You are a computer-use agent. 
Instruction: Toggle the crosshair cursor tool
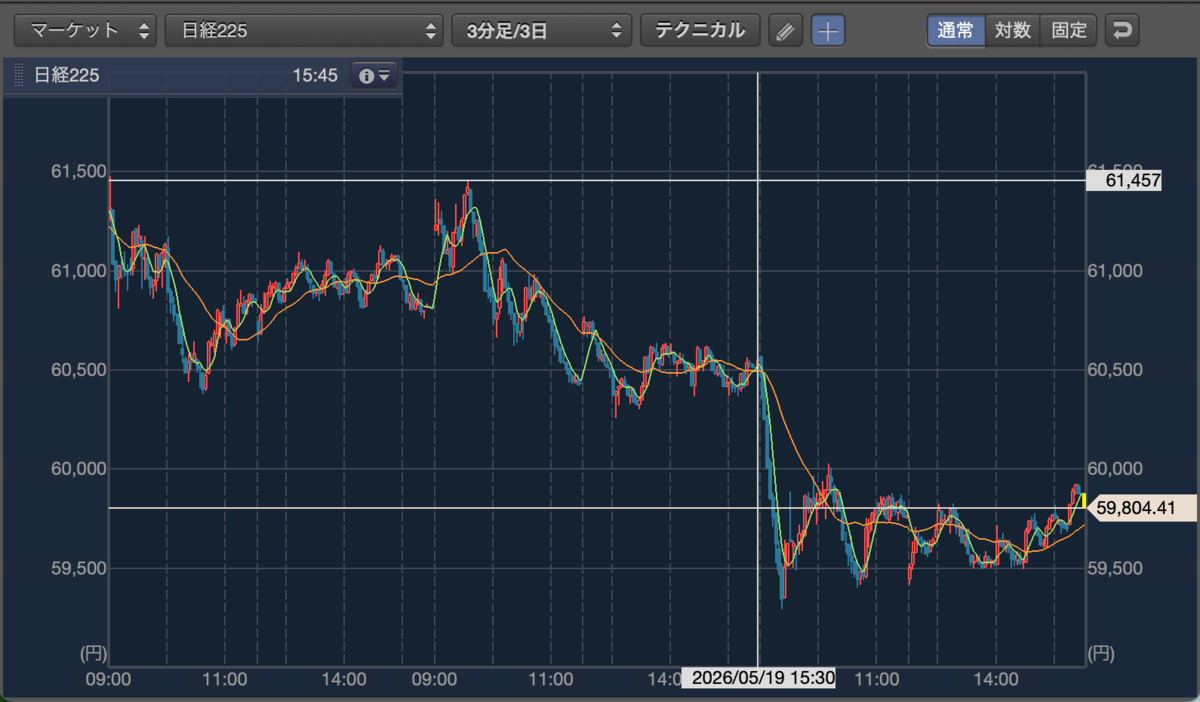pos(827,30)
